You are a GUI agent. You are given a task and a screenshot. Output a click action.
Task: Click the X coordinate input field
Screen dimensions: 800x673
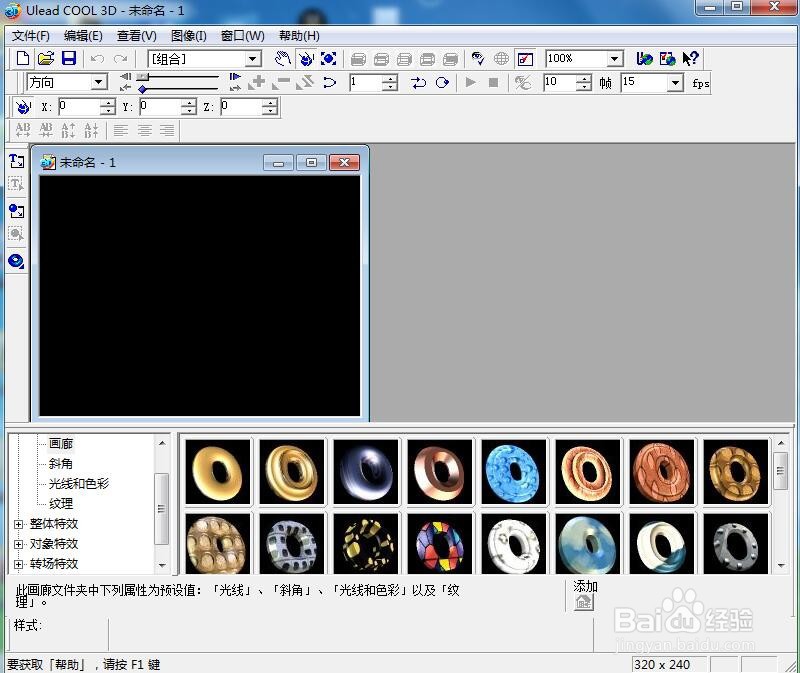(x=79, y=107)
